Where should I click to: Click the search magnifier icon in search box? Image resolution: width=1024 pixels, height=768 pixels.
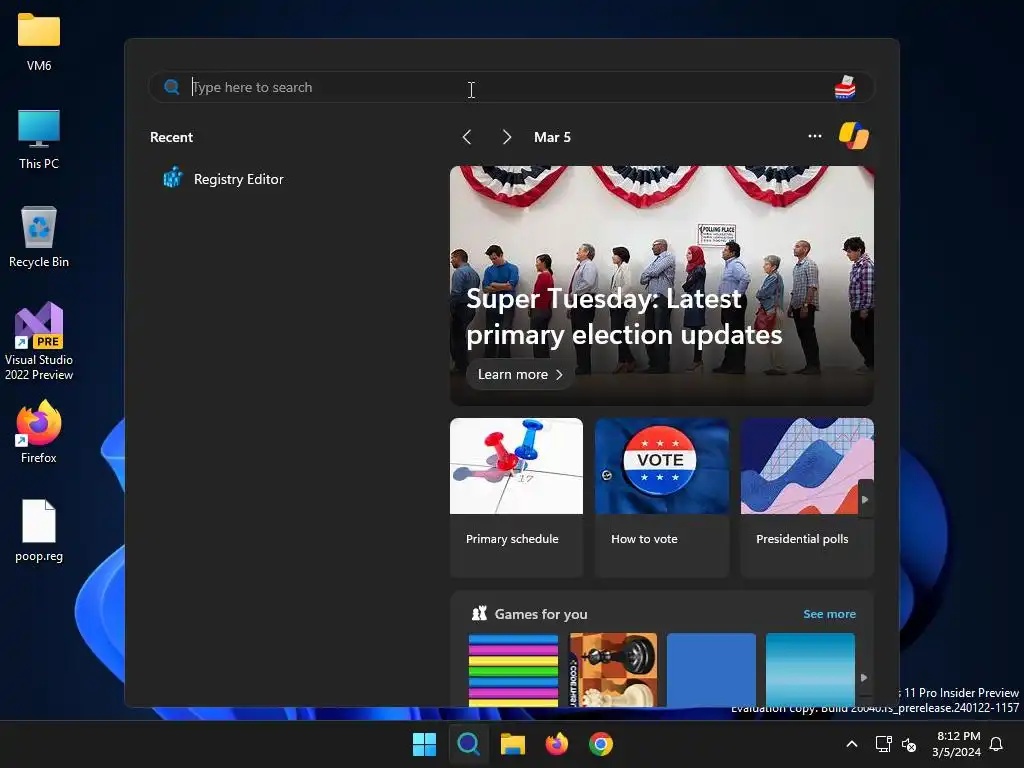point(172,87)
